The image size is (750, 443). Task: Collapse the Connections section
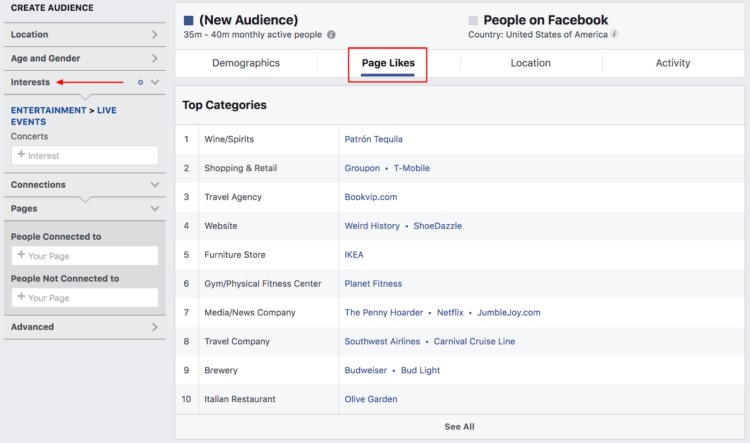coord(155,185)
